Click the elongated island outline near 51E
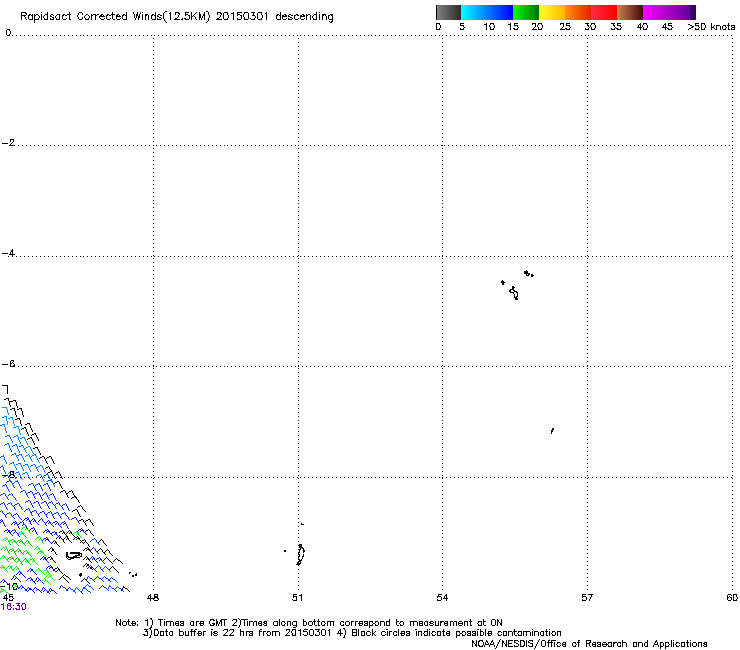Image resolution: width=740 pixels, height=650 pixels. (300, 555)
